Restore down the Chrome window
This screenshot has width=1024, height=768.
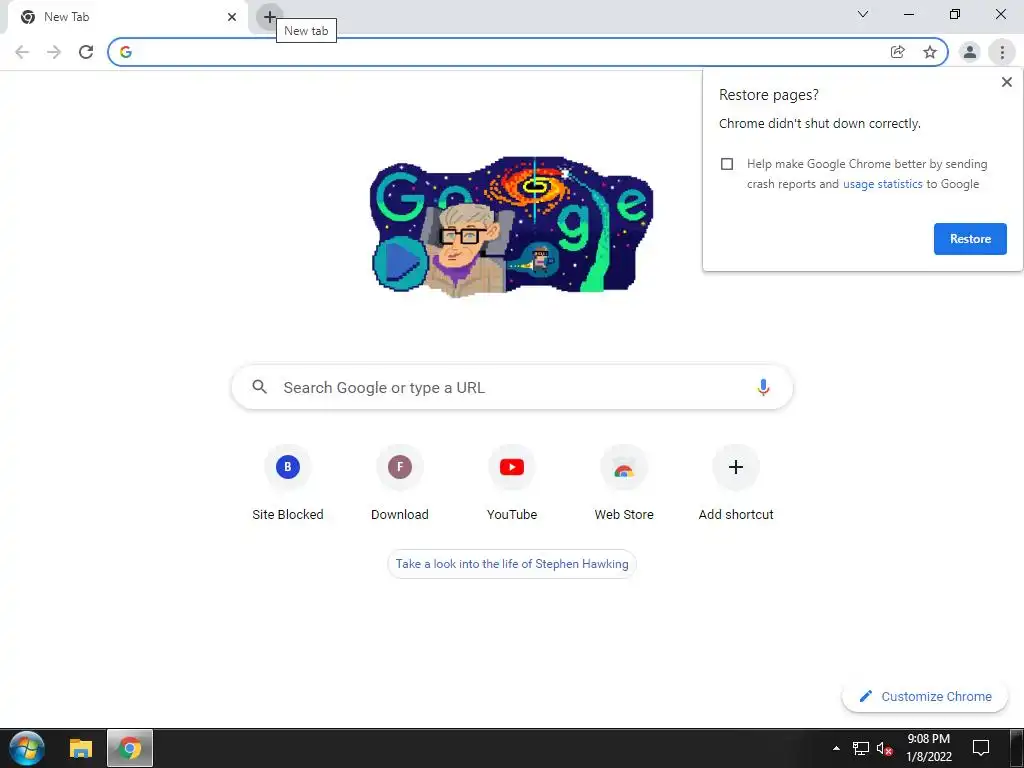(955, 14)
